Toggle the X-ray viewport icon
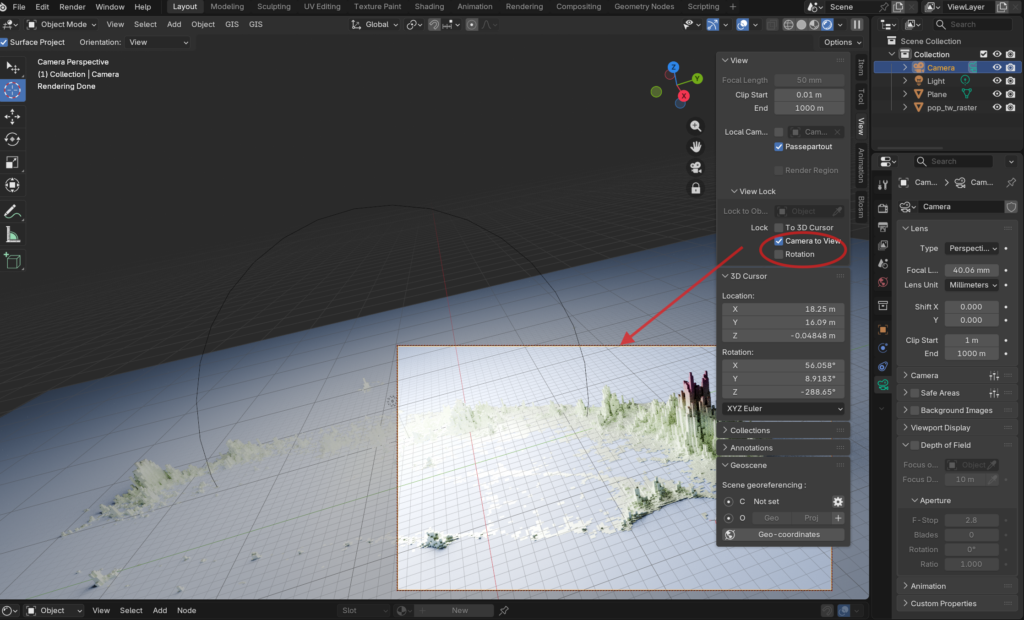The width and height of the screenshot is (1024, 620). 771,25
